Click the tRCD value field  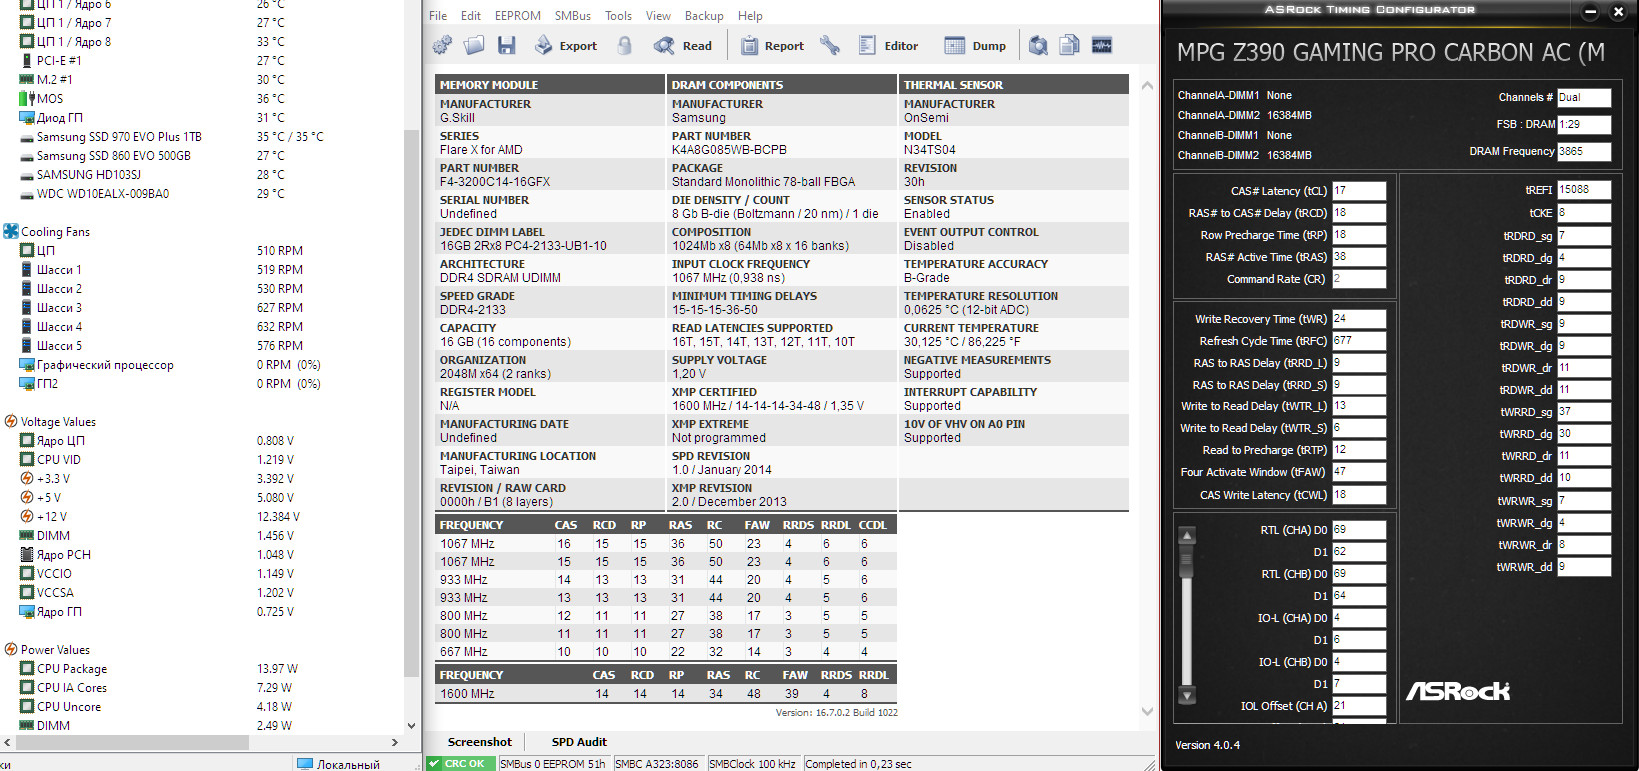pos(1359,213)
